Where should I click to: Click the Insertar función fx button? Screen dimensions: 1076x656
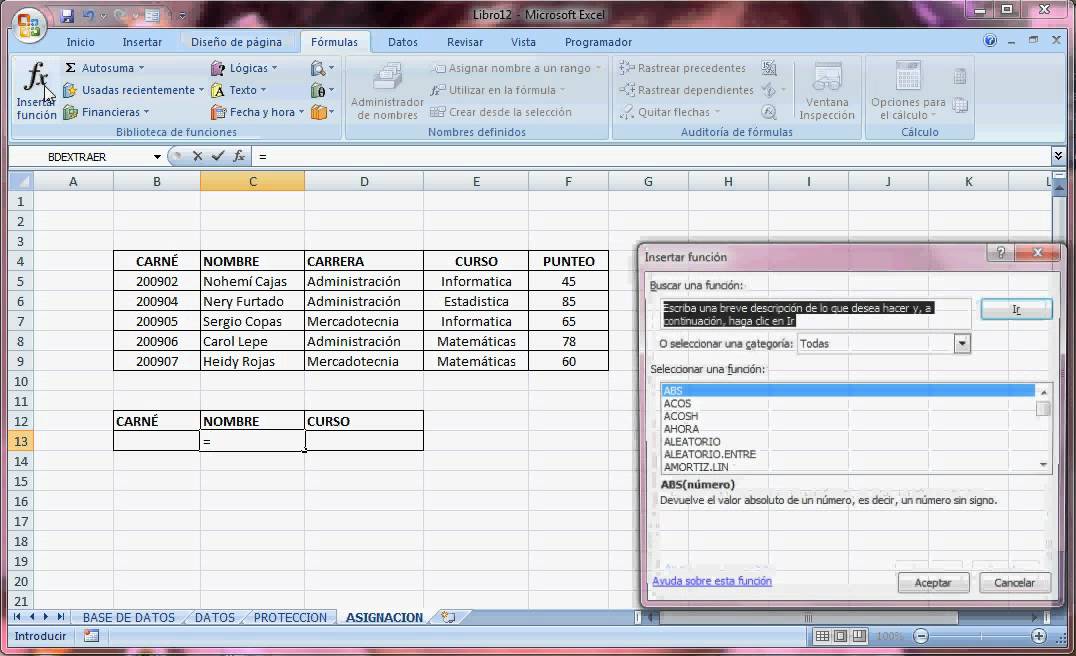click(36, 91)
